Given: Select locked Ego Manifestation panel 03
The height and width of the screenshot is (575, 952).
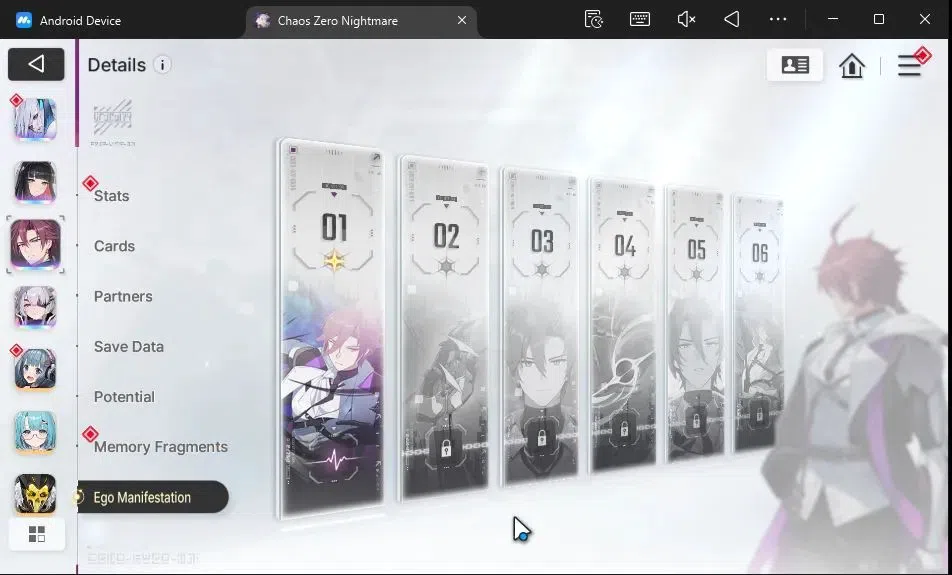Looking at the screenshot, I should tap(540, 327).
